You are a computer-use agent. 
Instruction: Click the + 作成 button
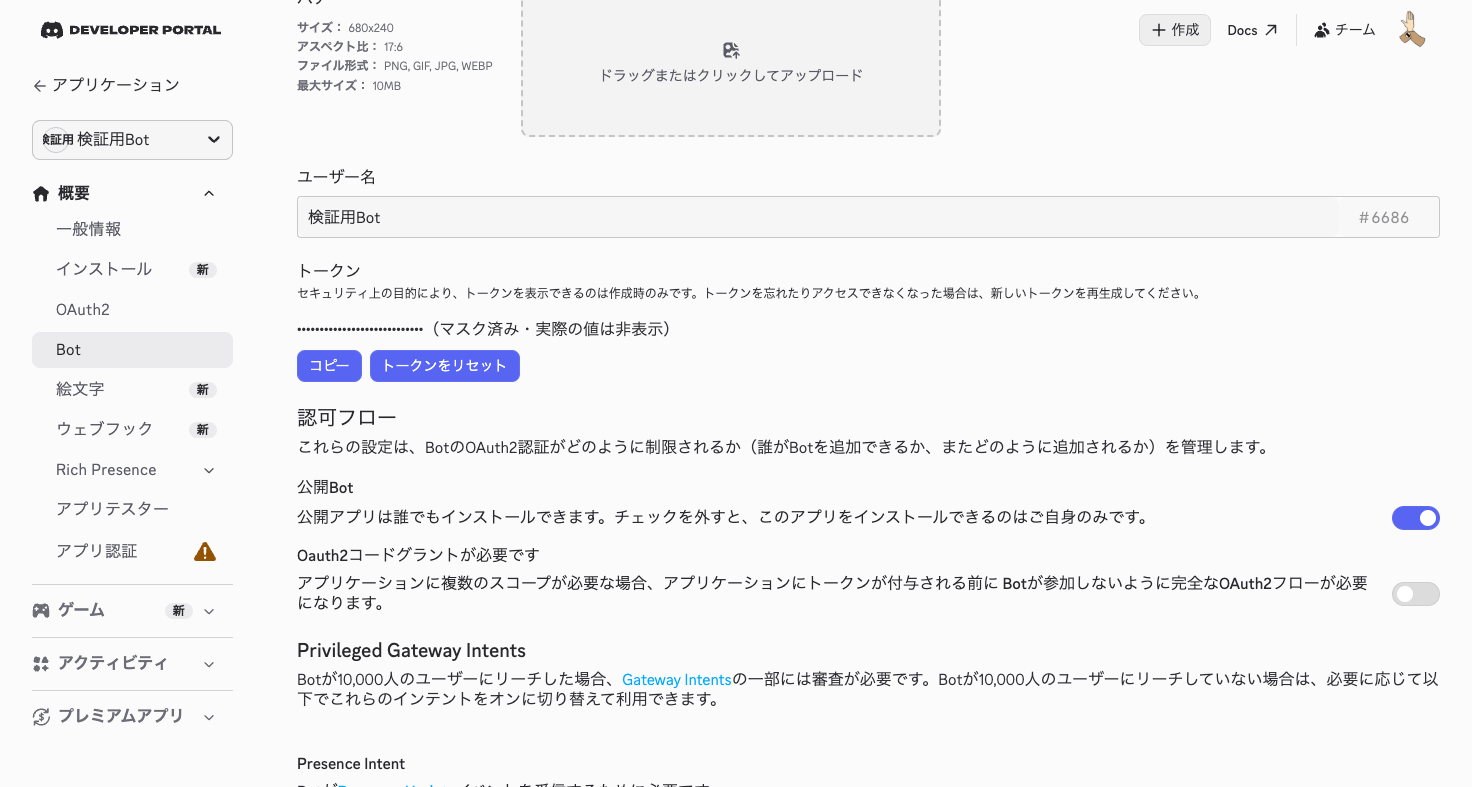coord(1175,30)
